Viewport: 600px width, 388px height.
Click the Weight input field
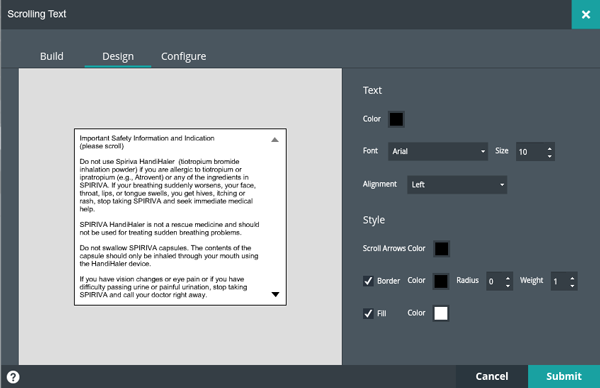tap(564, 281)
